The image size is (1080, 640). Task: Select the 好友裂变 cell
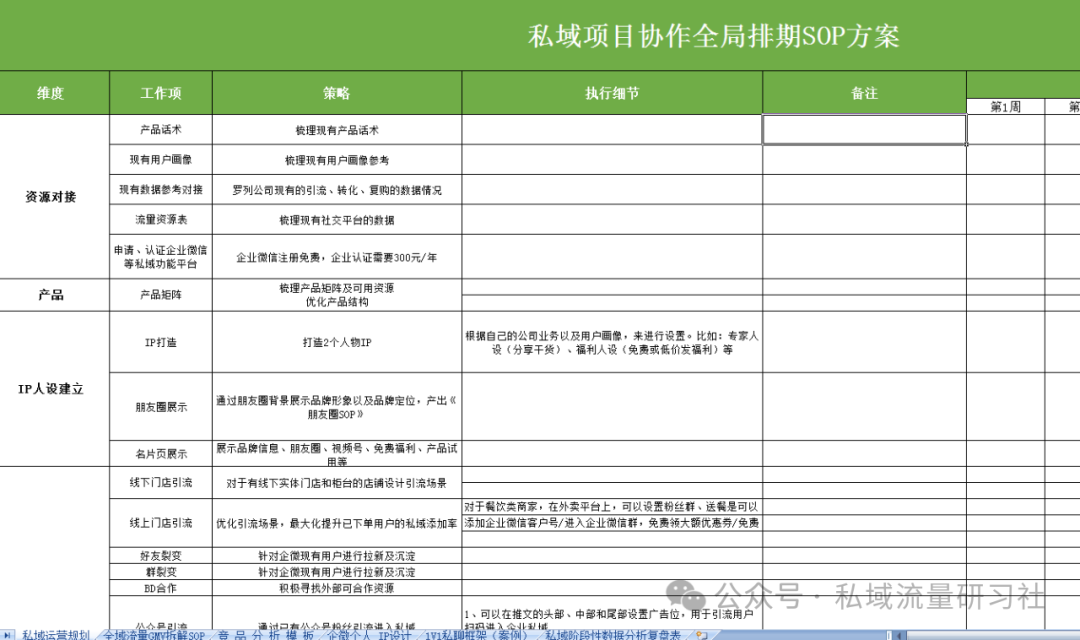161,555
